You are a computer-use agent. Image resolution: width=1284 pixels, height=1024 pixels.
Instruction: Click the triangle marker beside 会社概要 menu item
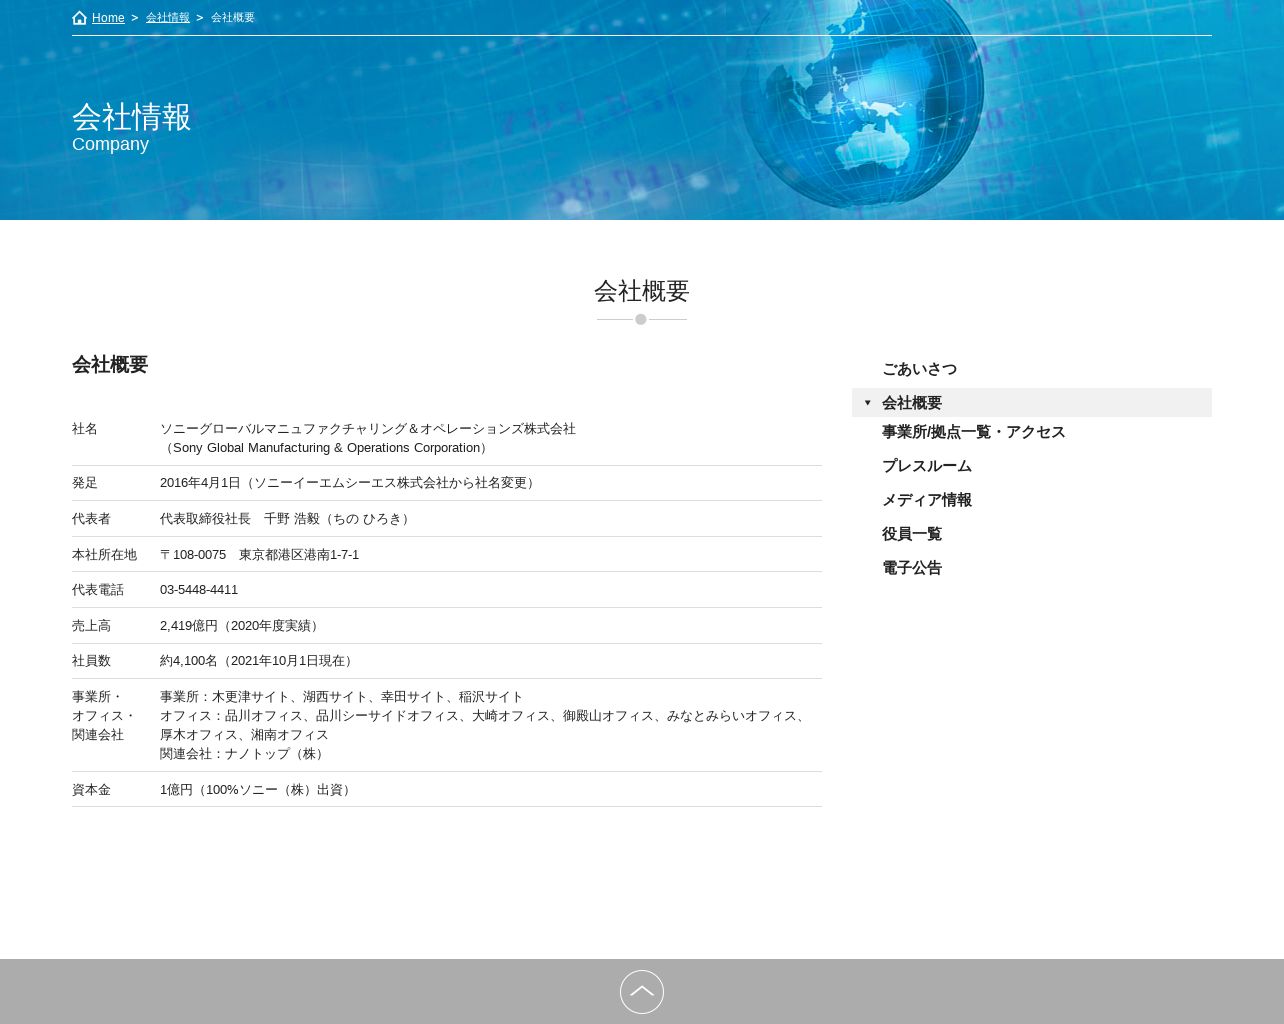[x=867, y=403]
